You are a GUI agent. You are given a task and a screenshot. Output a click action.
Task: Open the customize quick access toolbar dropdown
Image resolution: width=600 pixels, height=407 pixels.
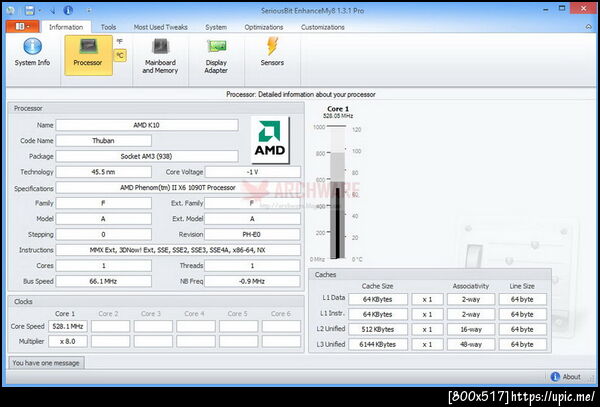pos(88,11)
